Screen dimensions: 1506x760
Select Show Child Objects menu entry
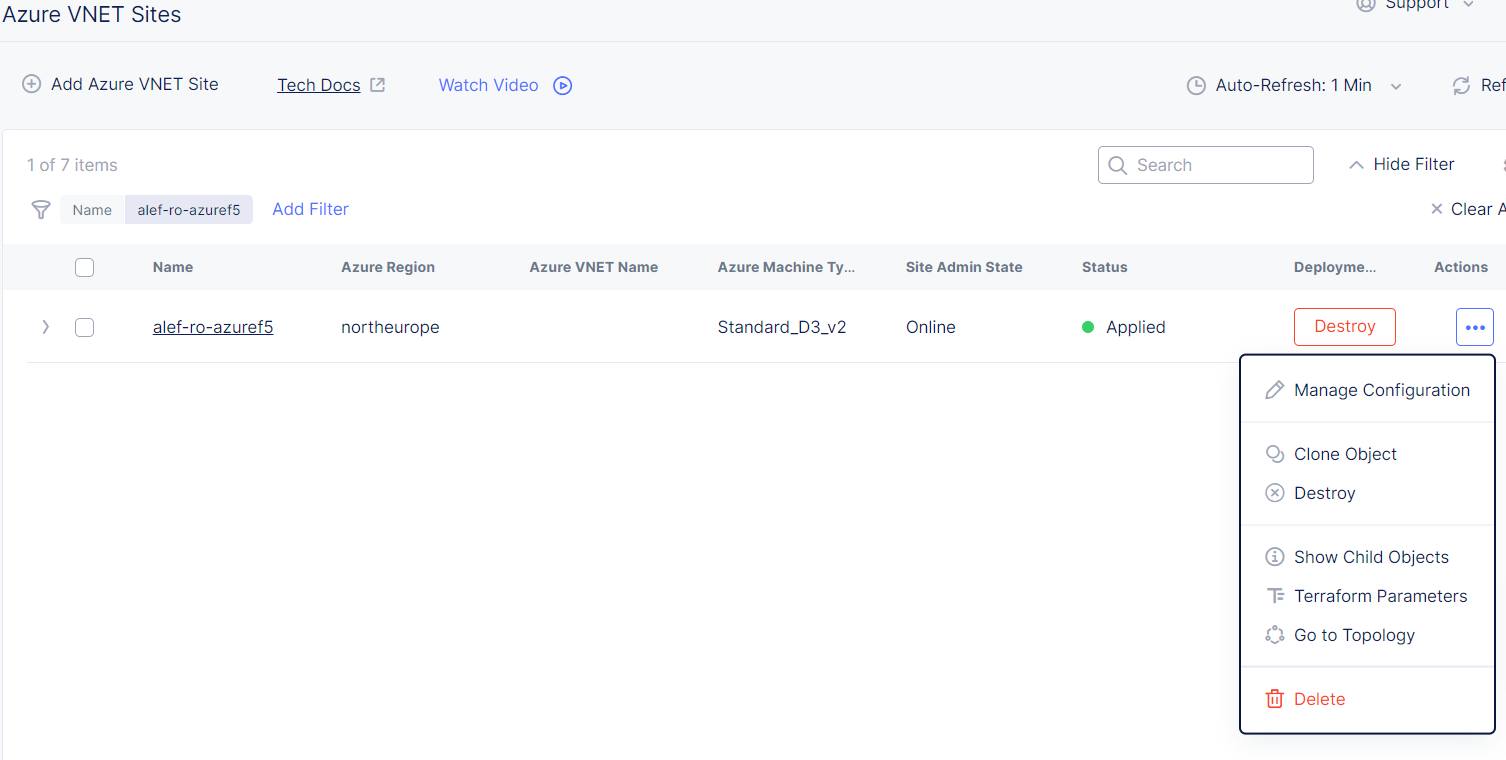(1367, 557)
